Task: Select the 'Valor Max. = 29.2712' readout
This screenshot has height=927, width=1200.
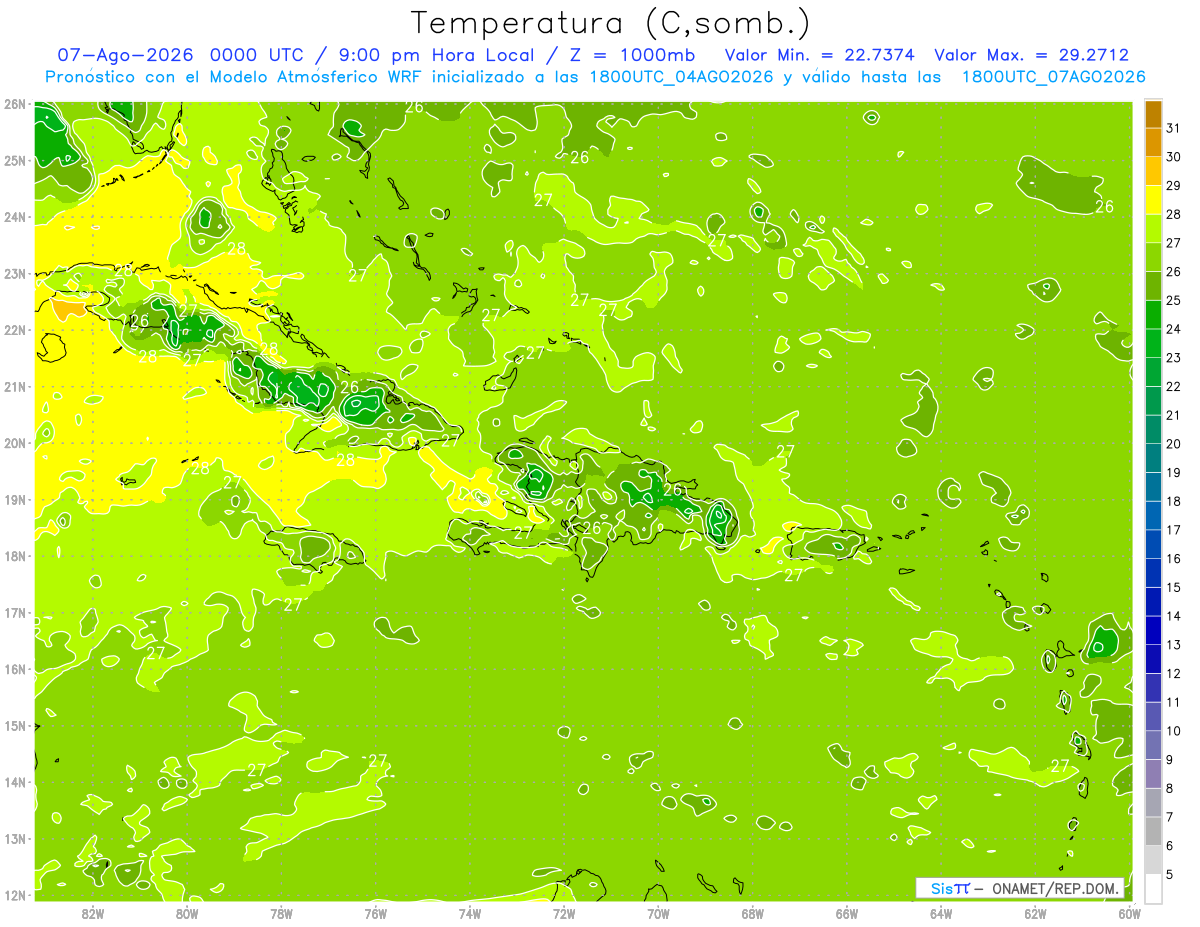Action: coord(1032,55)
